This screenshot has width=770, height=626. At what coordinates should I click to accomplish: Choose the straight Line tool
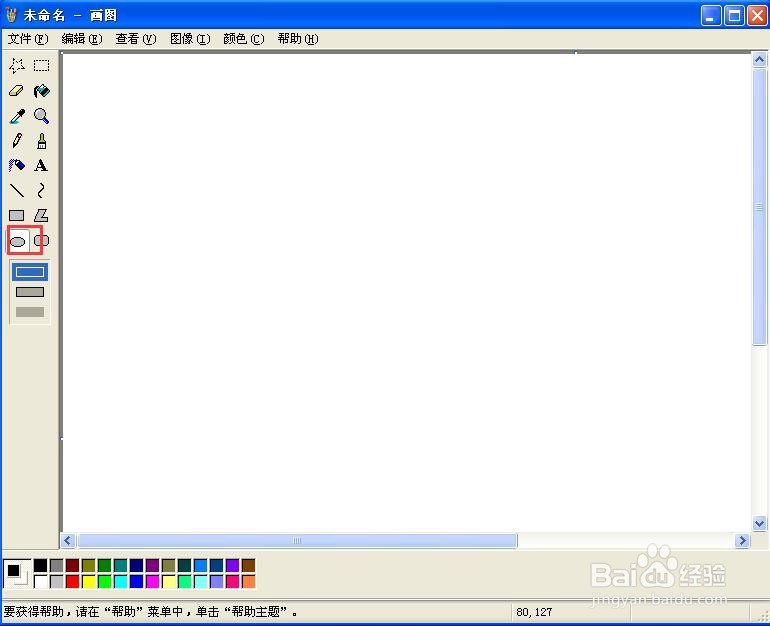17,191
